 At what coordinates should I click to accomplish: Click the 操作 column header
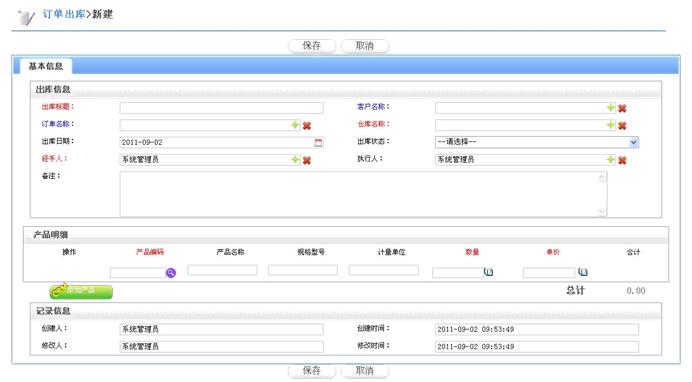[x=69, y=252]
